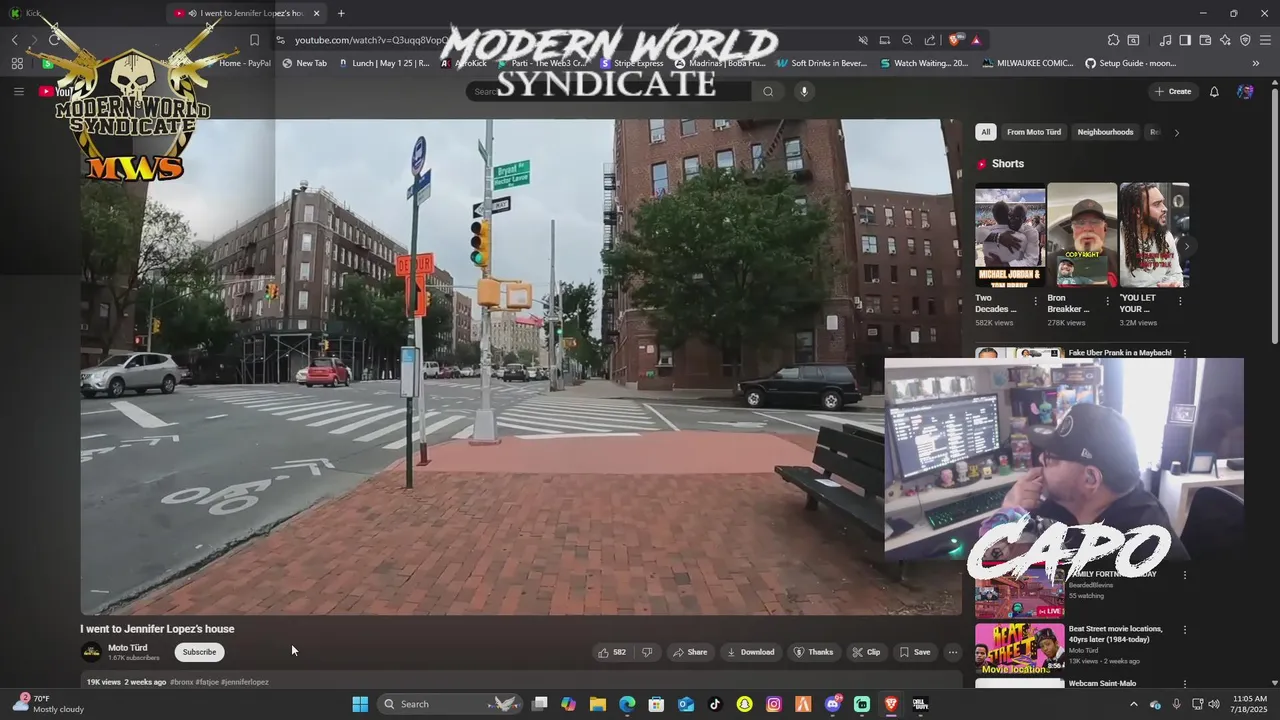1280x720 pixels.
Task: Open weather widget showing 70°F
Action: pos(48,704)
